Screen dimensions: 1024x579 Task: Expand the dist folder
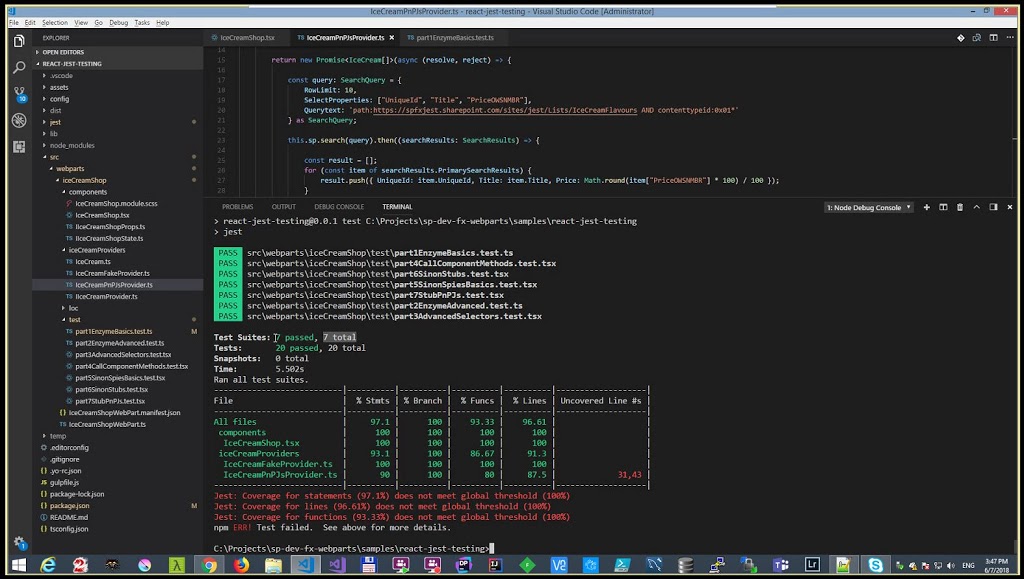[56, 111]
